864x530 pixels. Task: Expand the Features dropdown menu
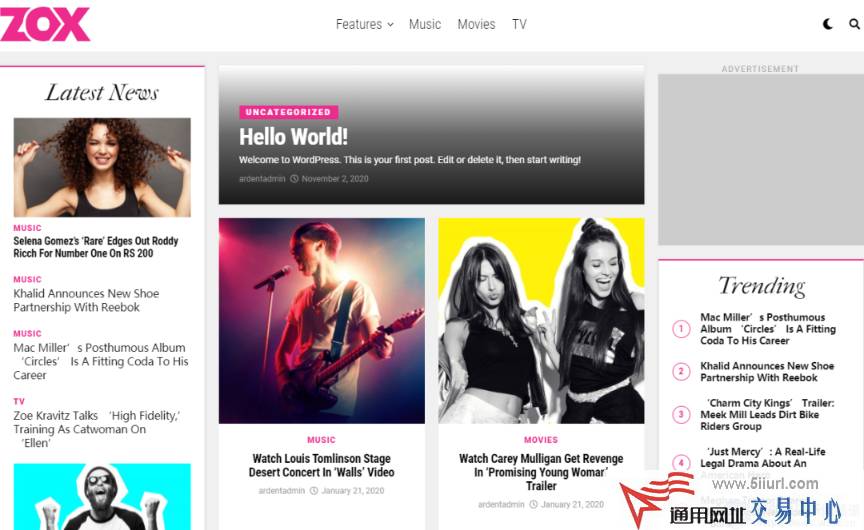(364, 24)
